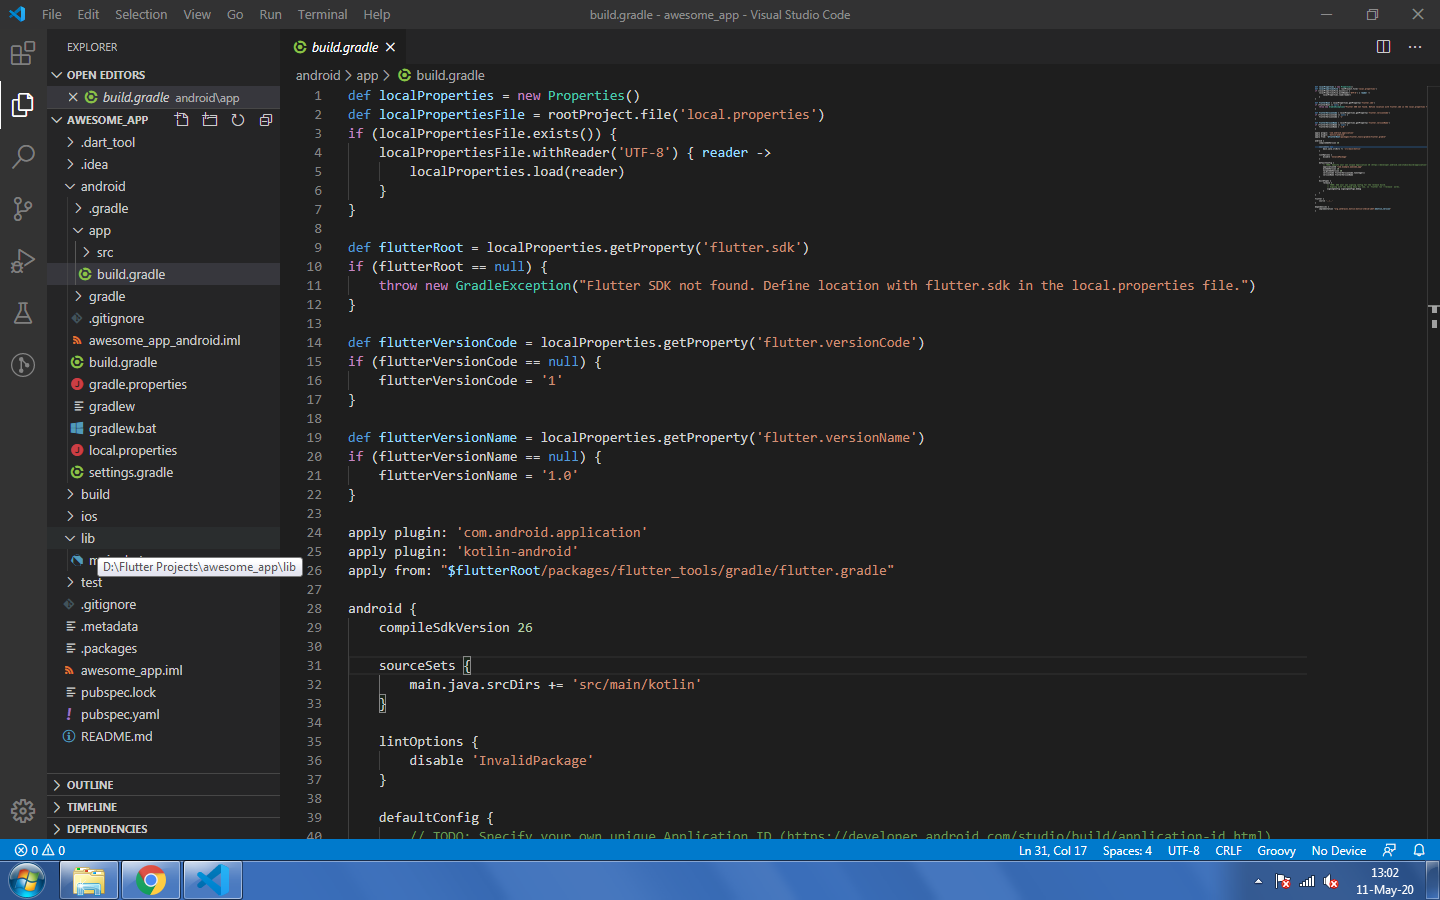Screen dimensions: 1440x900
Task: Split the editor to the right
Action: tap(1383, 47)
